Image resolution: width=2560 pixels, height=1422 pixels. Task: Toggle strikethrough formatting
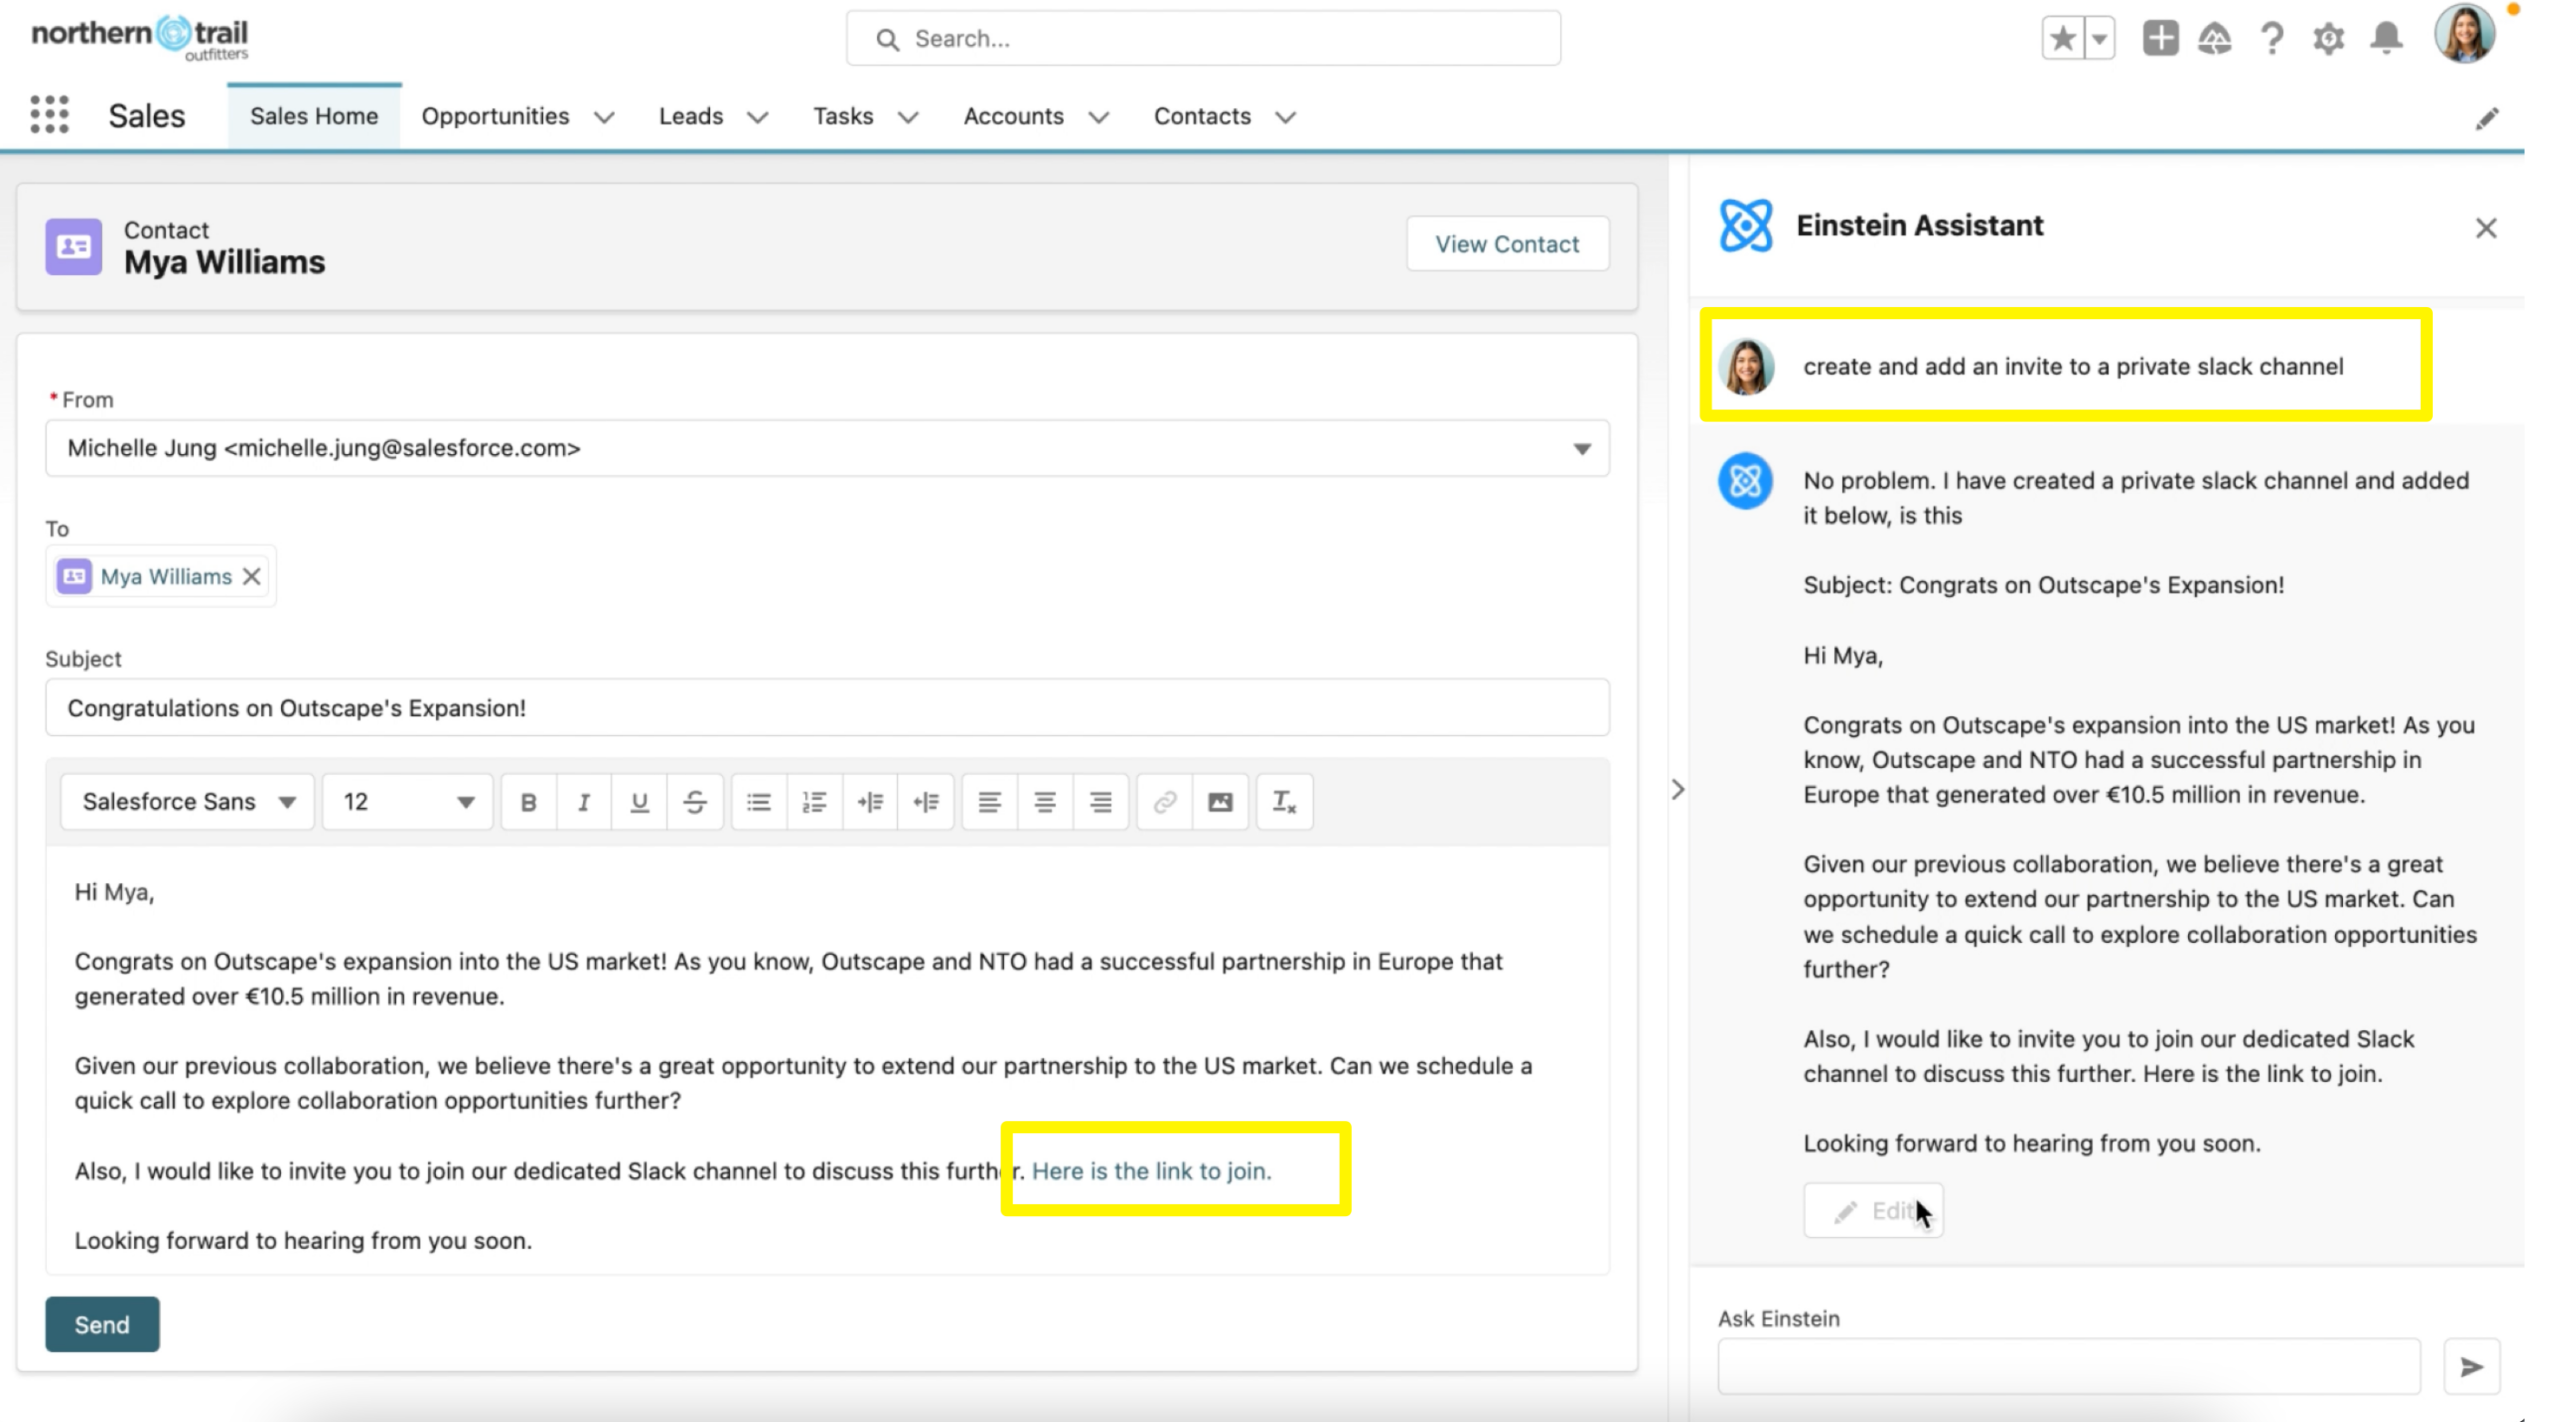[695, 802]
